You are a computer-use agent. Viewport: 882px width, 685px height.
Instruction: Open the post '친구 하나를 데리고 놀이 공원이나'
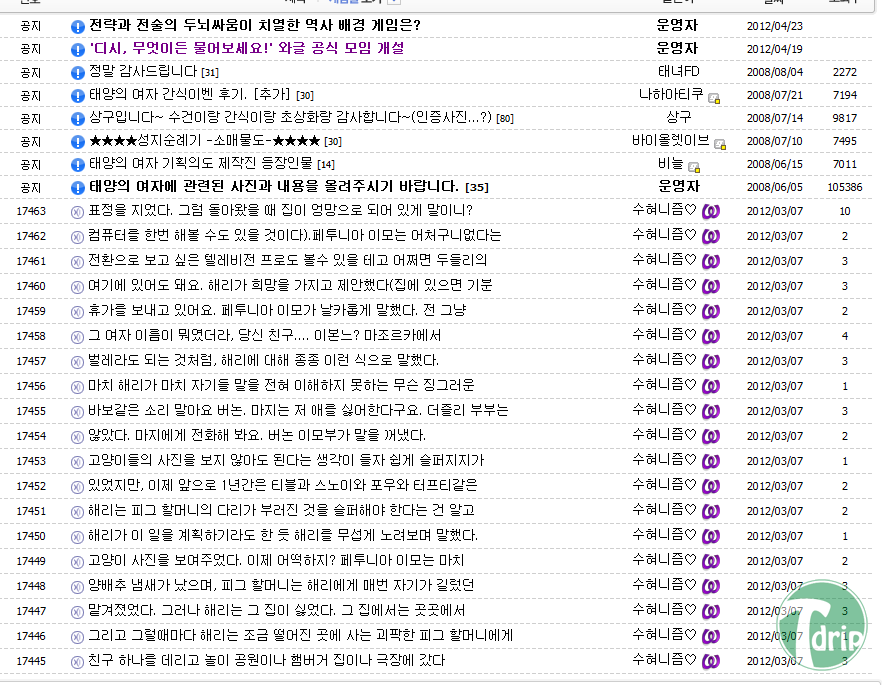coord(267,660)
